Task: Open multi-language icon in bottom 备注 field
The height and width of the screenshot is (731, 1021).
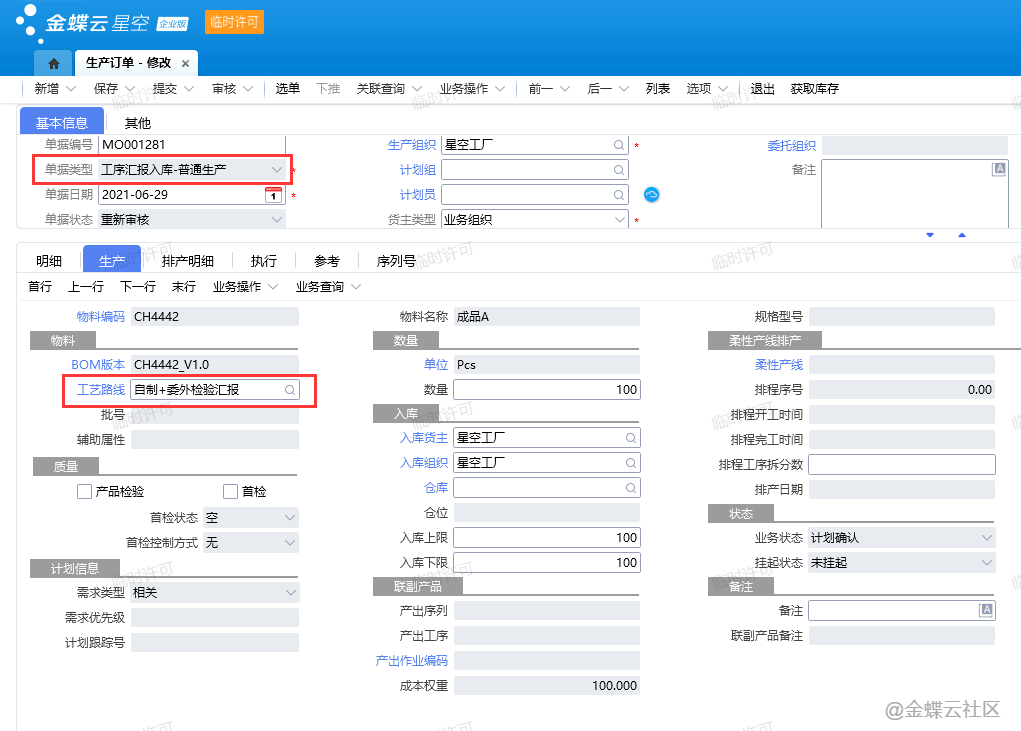Action: click(986, 610)
